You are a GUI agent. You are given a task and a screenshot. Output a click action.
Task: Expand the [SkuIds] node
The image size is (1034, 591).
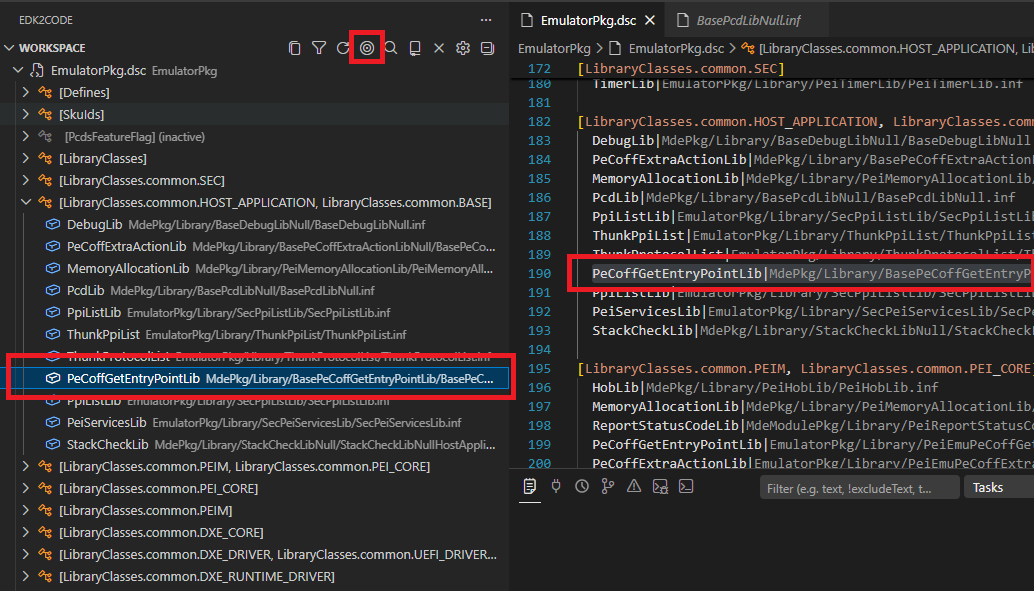coord(26,114)
